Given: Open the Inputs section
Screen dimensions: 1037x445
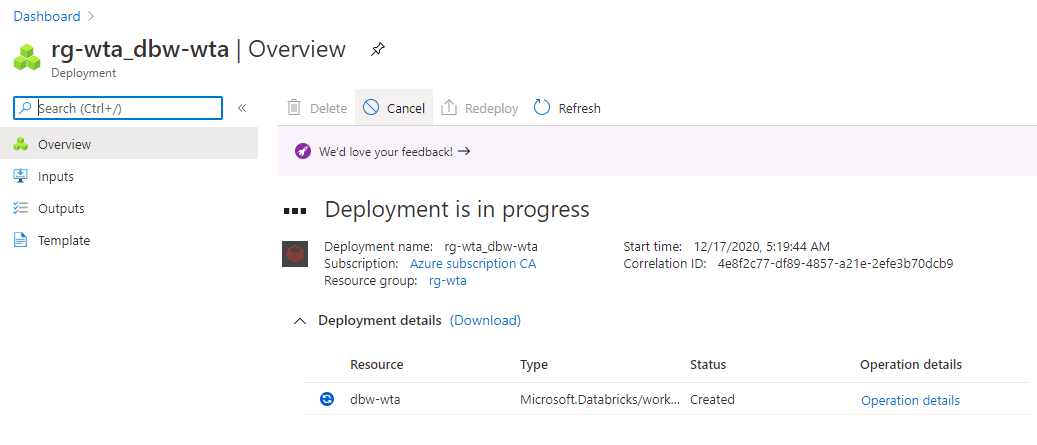Looking at the screenshot, I should pyautogui.click(x=56, y=176).
